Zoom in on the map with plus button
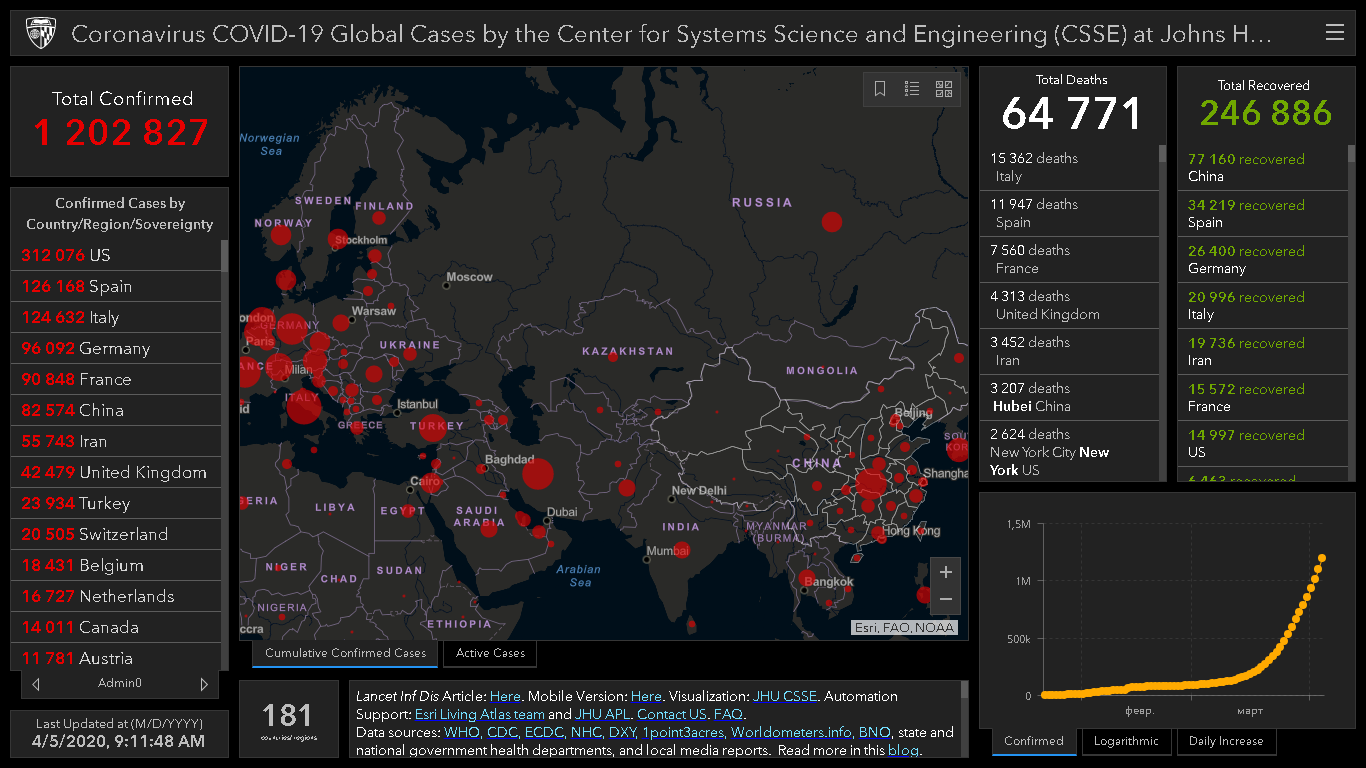The height and width of the screenshot is (768, 1366). [945, 573]
